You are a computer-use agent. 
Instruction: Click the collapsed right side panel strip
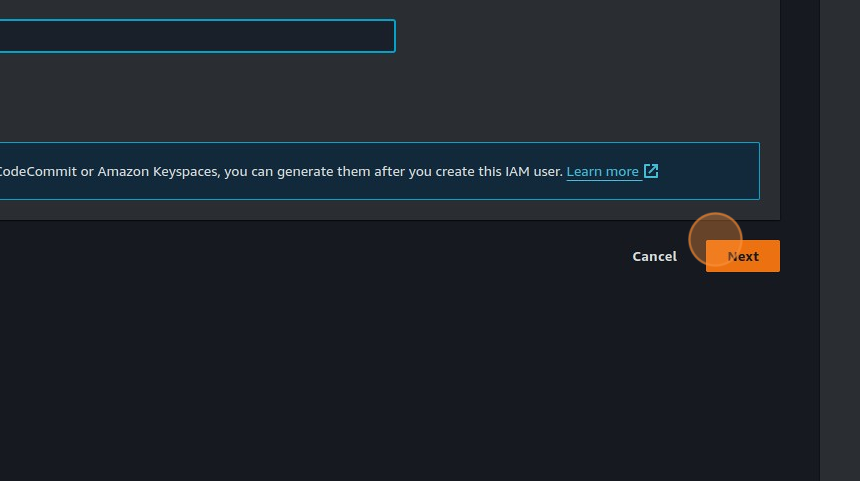[x=839, y=240]
